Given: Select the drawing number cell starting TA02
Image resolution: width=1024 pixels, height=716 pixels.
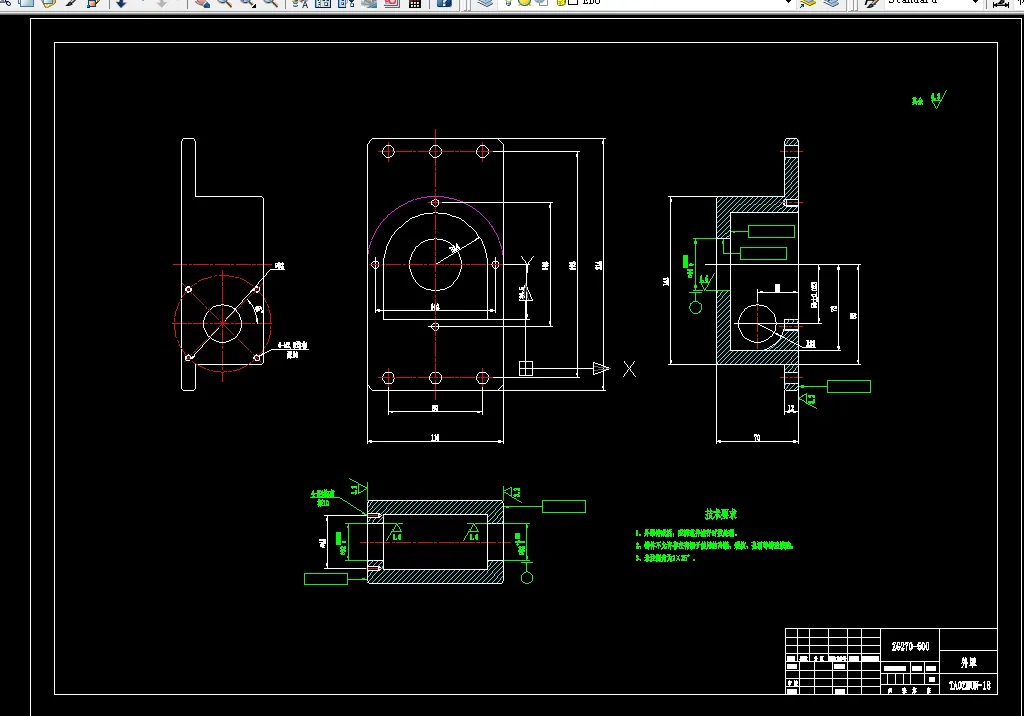Looking at the screenshot, I should click(x=969, y=685).
